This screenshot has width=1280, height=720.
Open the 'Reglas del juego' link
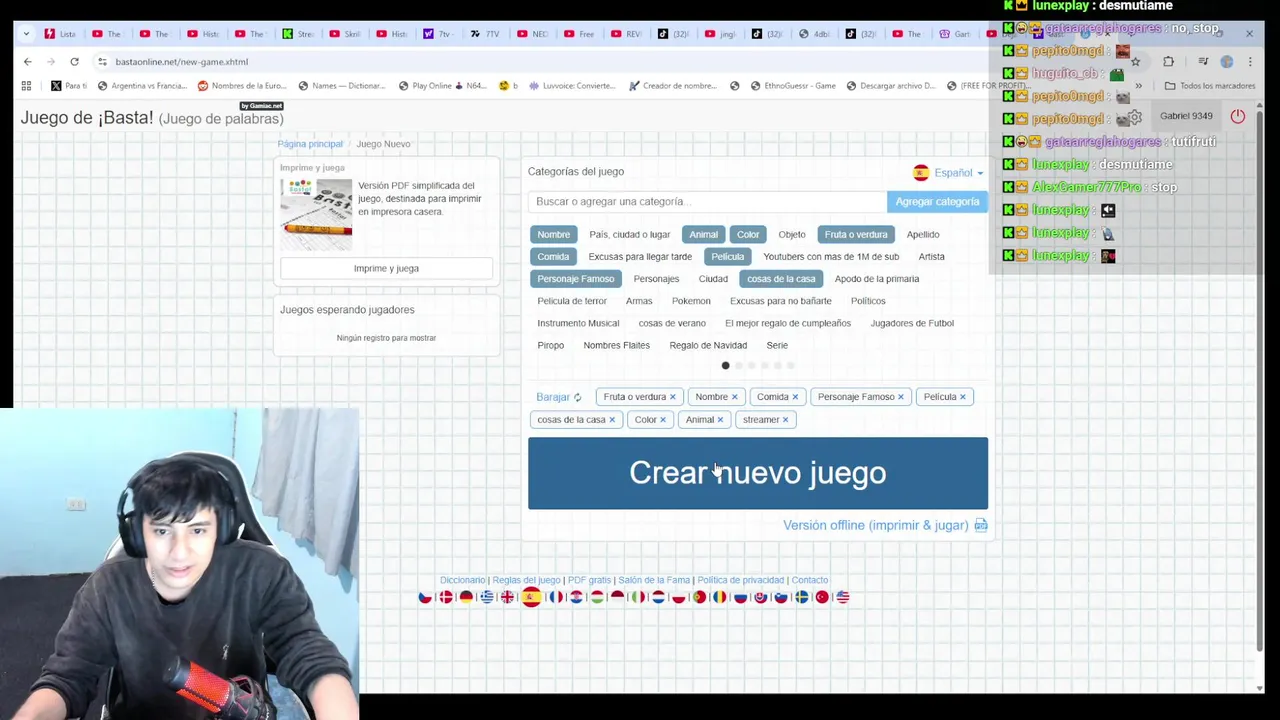pyautogui.click(x=526, y=580)
